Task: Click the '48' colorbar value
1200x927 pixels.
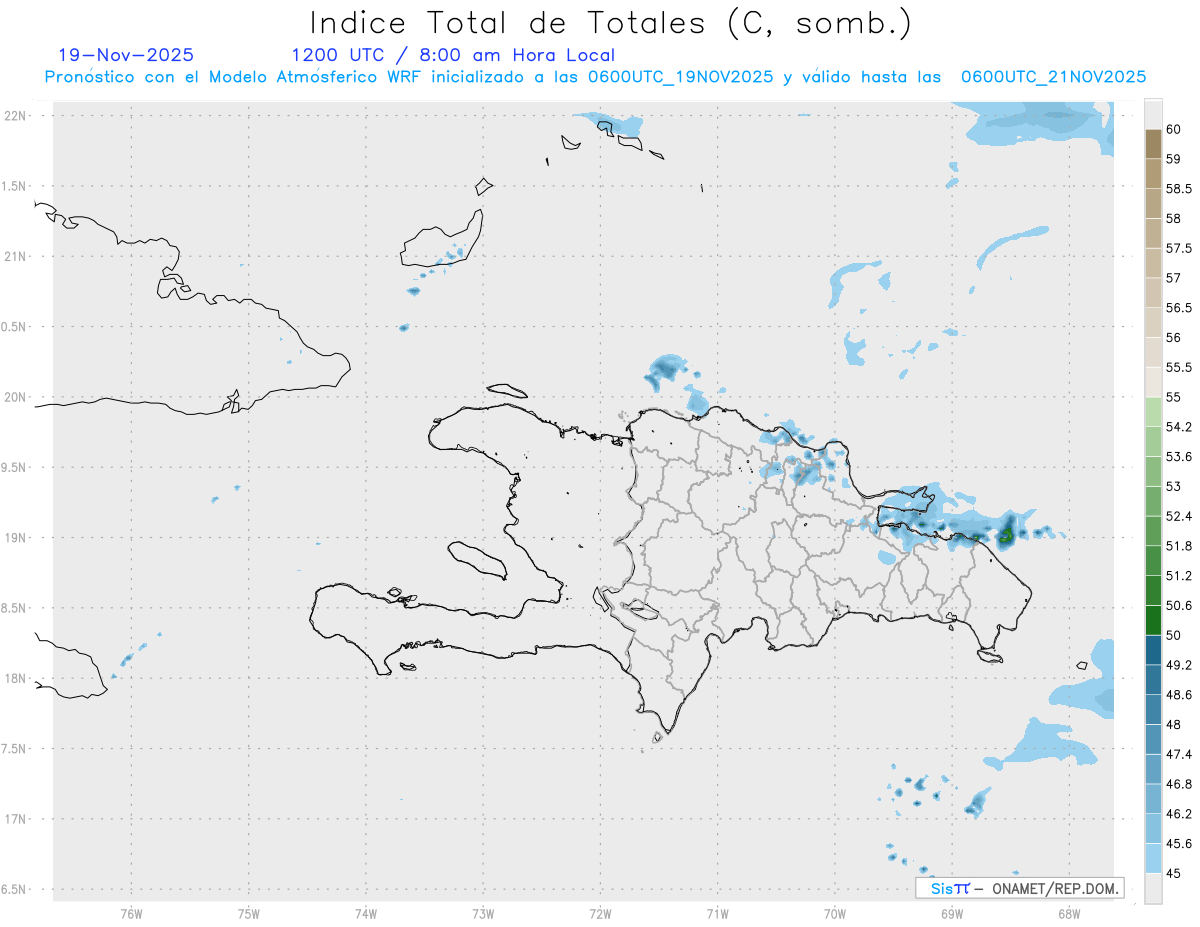Action: [1174, 724]
